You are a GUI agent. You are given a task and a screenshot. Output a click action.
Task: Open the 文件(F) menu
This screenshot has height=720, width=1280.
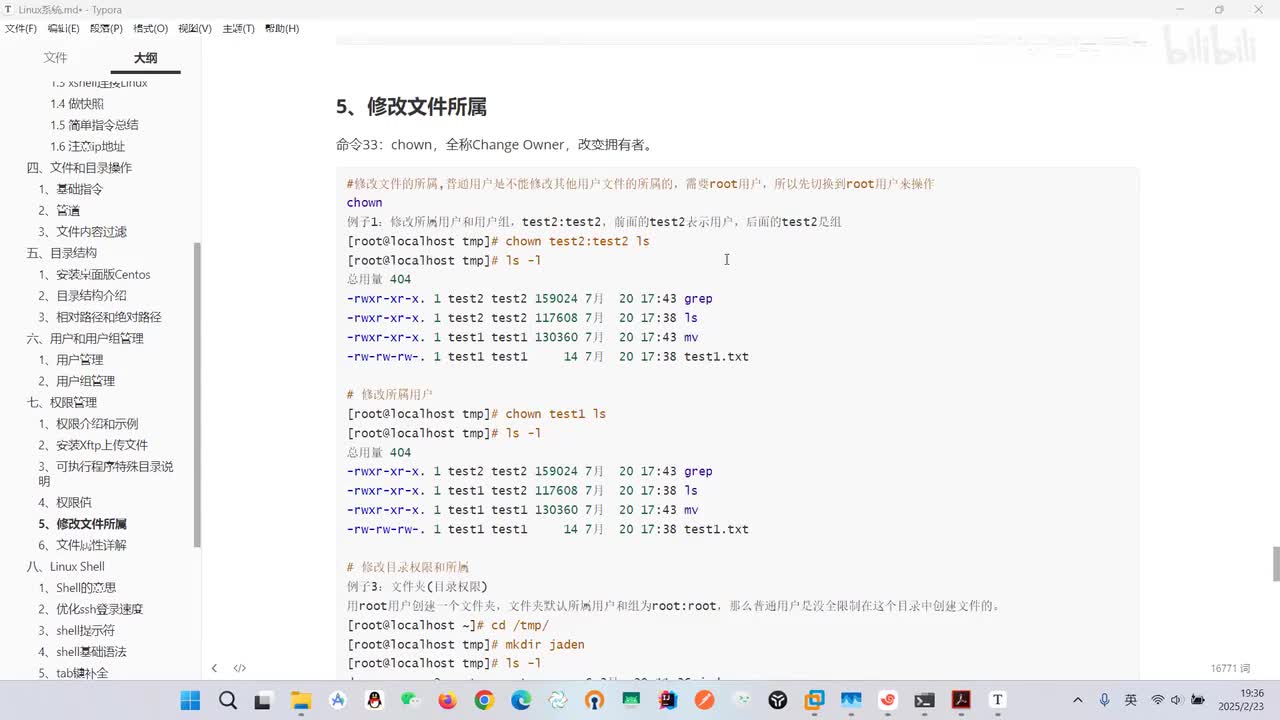point(21,29)
